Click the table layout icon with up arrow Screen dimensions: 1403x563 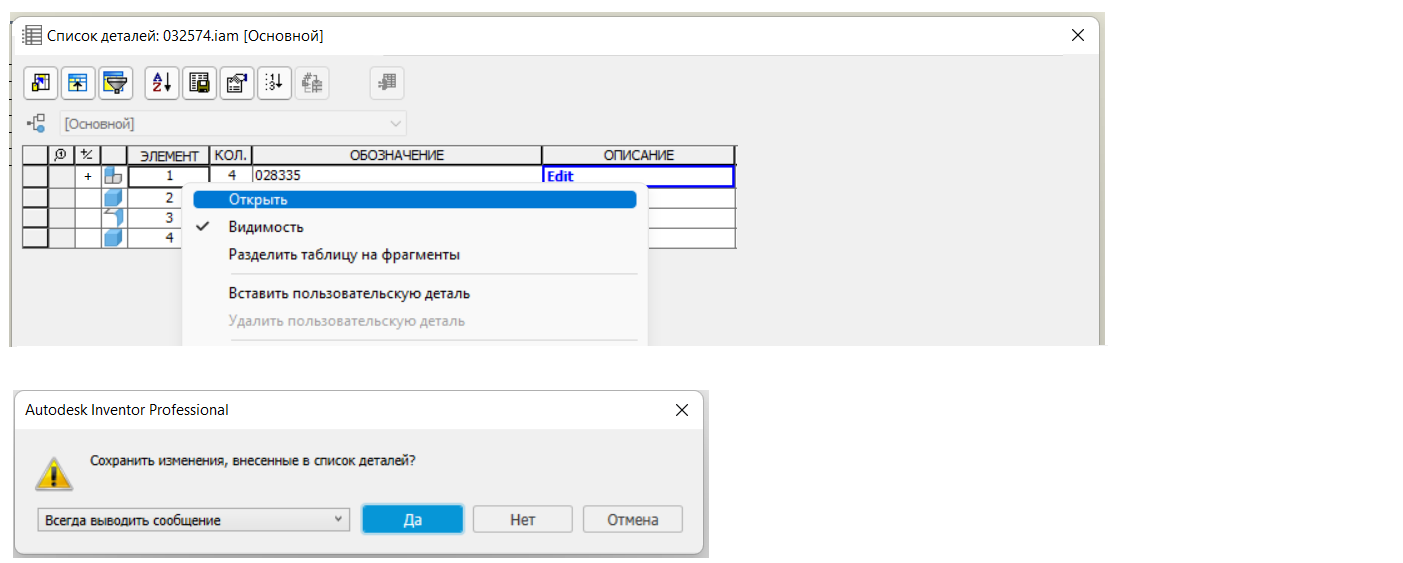click(x=78, y=83)
